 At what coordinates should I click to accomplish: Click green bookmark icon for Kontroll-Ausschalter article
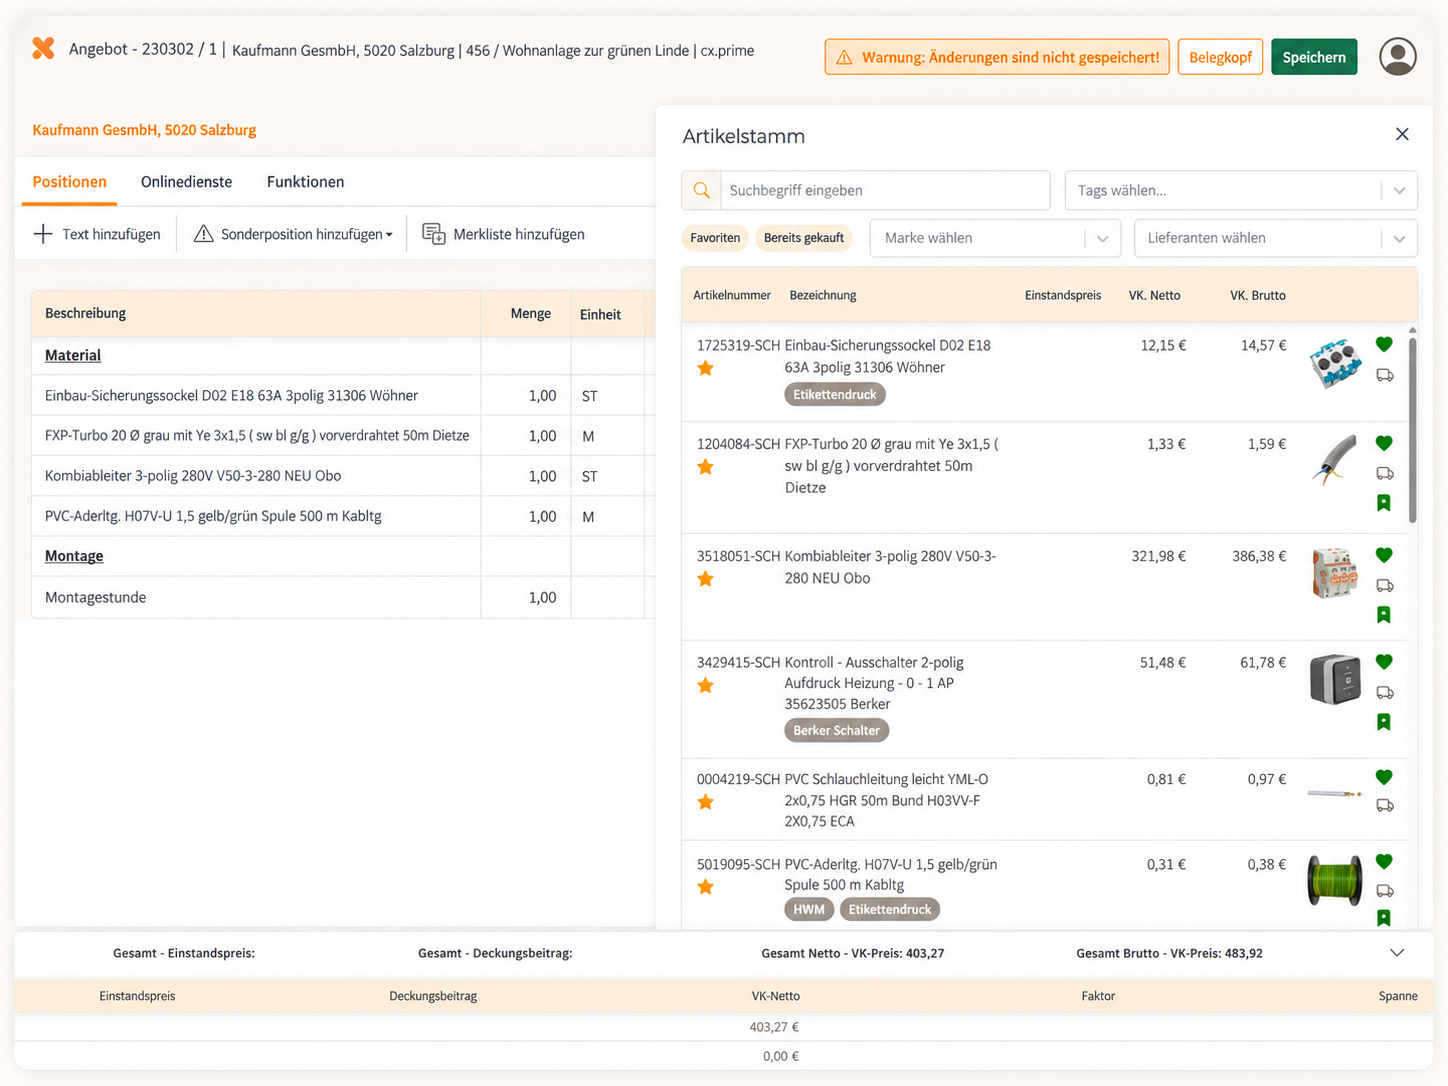coord(1384,722)
